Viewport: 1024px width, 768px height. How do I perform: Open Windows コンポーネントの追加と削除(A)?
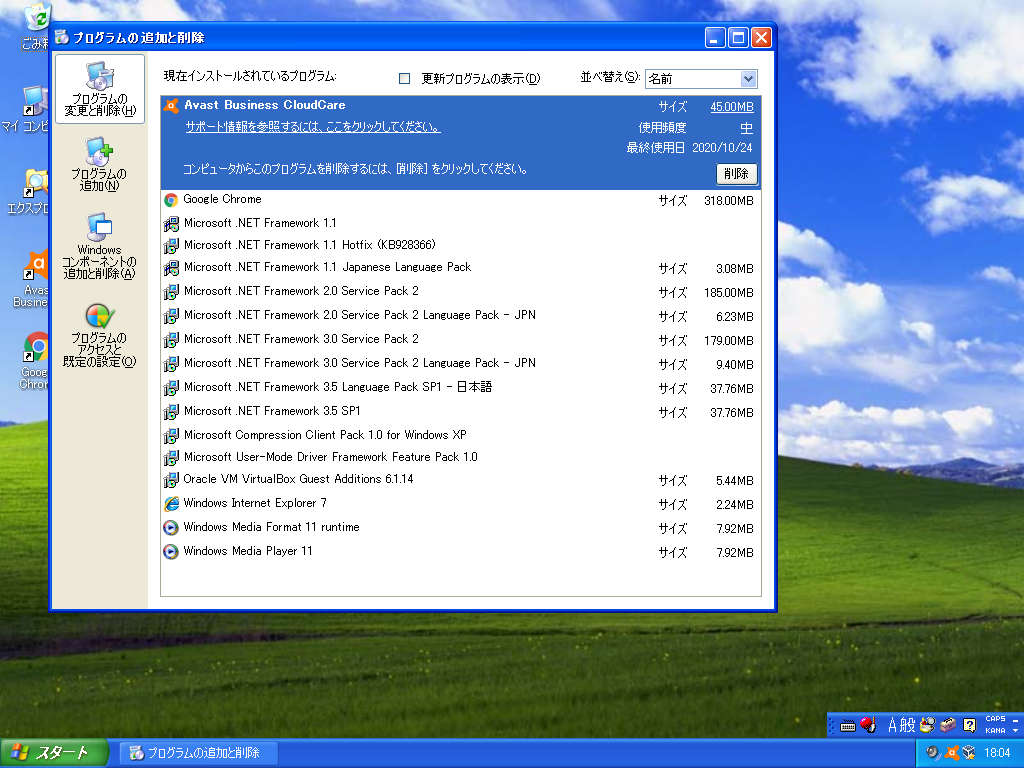tap(99, 246)
